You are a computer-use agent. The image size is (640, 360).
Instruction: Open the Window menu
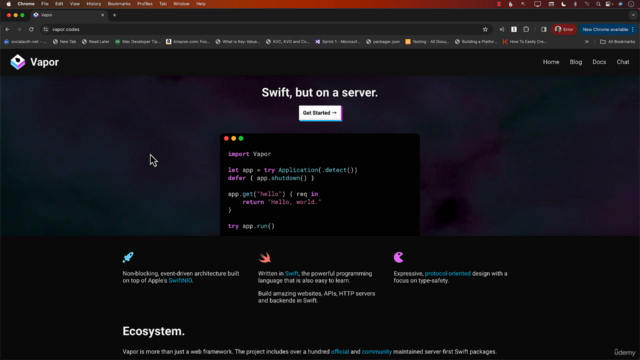click(x=181, y=4)
